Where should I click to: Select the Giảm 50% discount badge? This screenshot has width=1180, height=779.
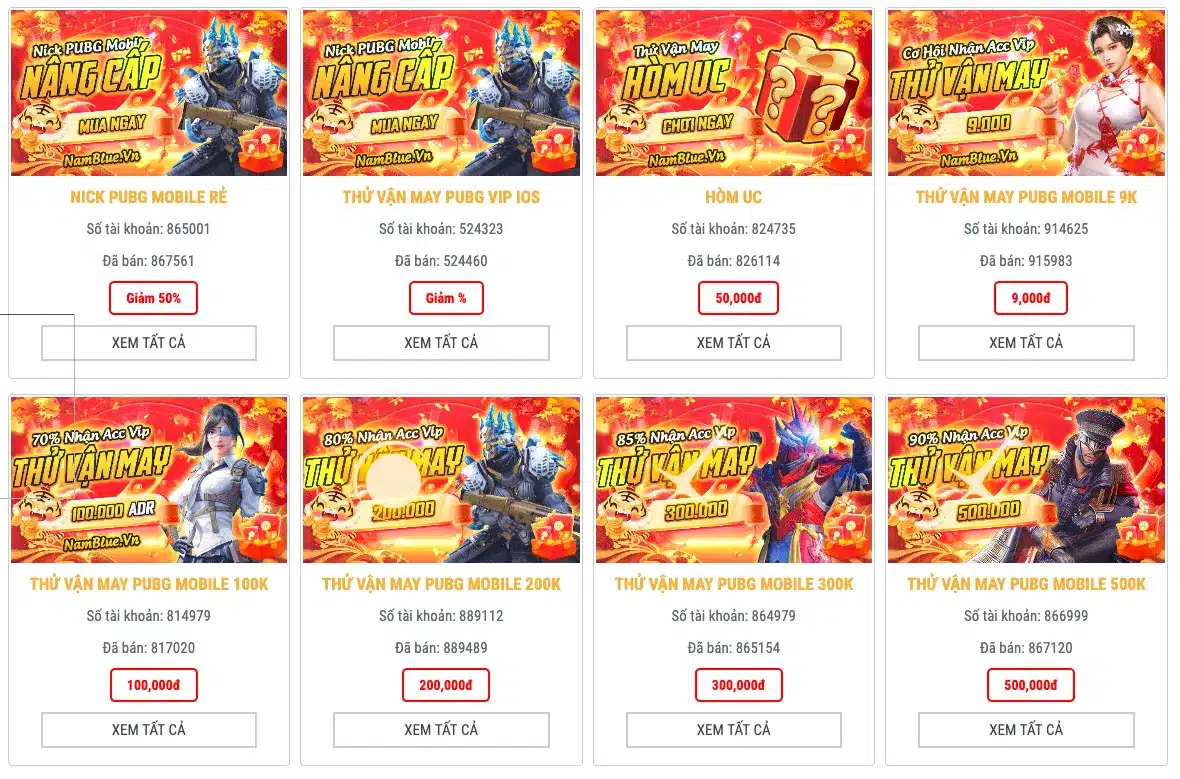[154, 298]
